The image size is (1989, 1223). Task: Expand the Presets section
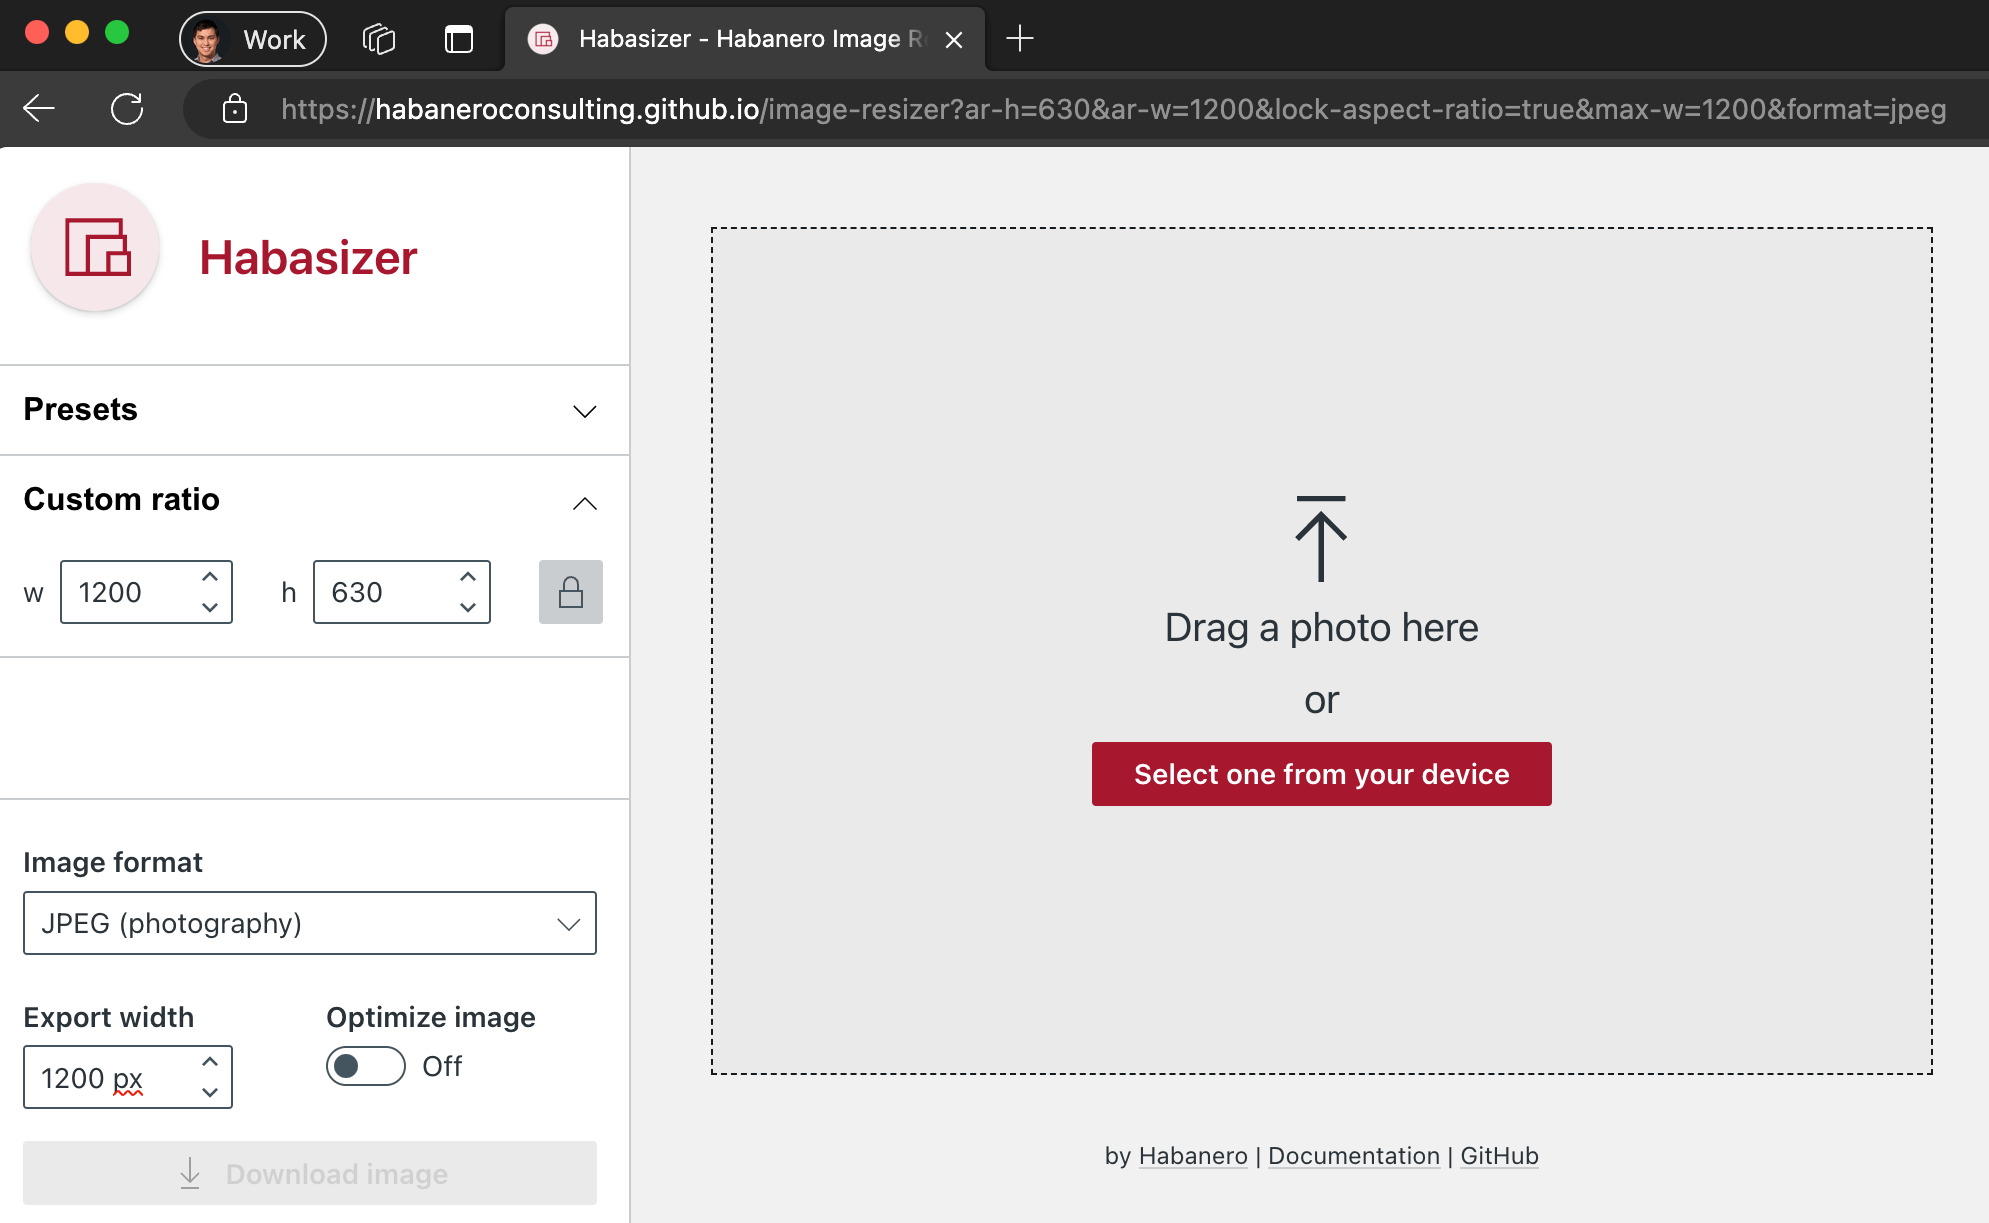point(584,411)
